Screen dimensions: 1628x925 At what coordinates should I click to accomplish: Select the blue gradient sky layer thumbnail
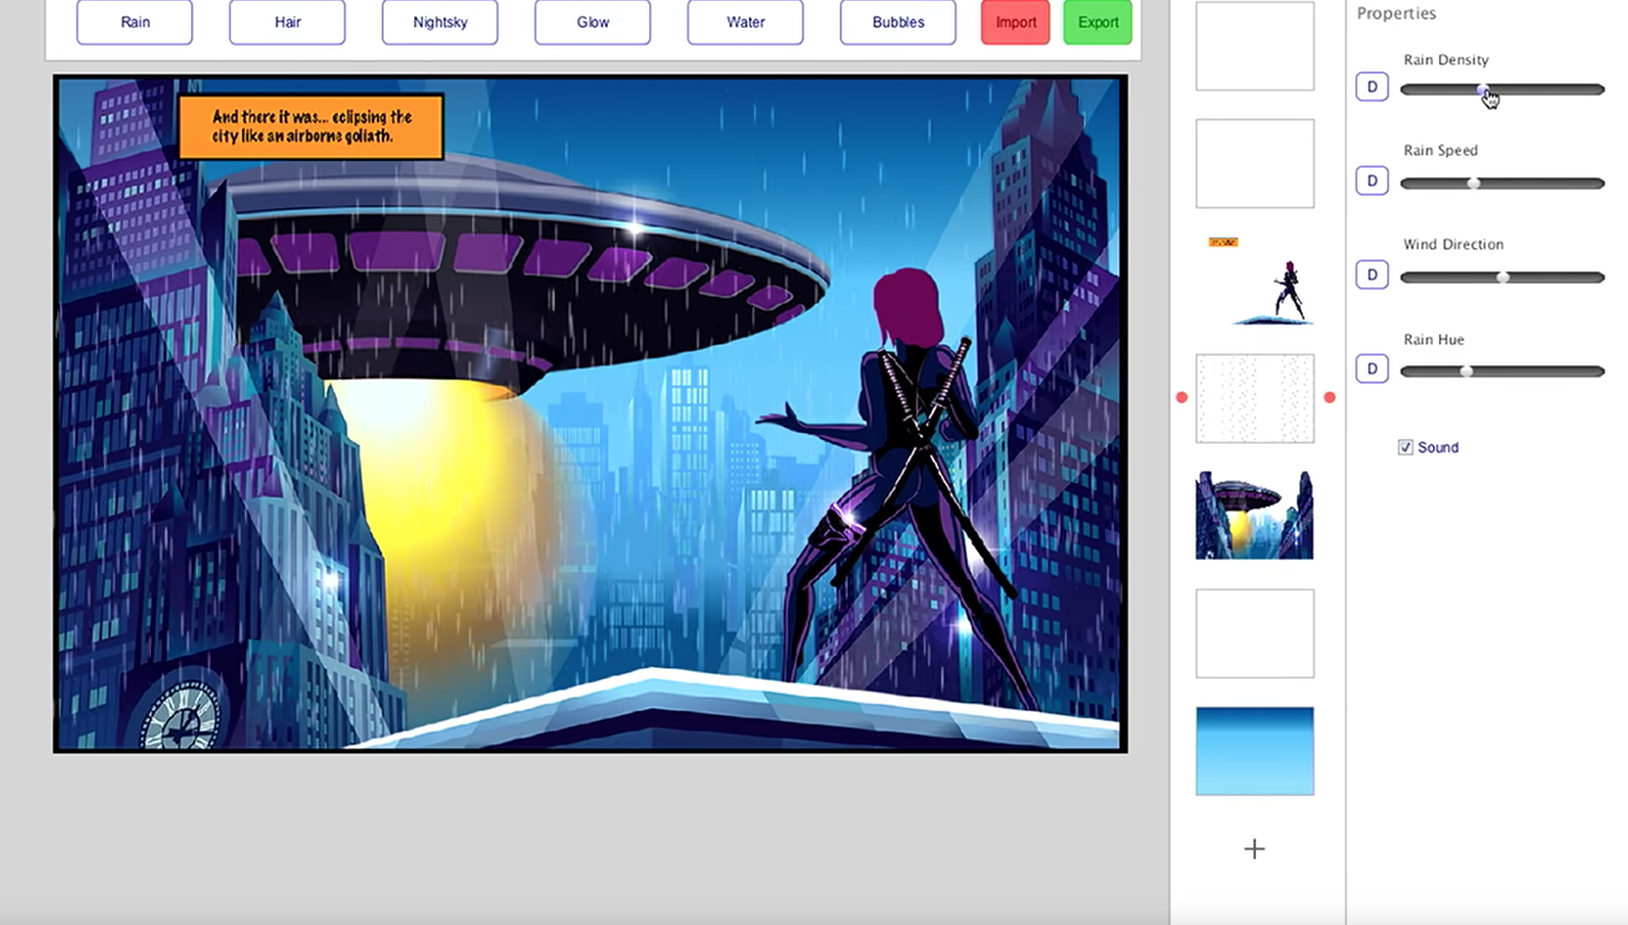pos(1254,751)
